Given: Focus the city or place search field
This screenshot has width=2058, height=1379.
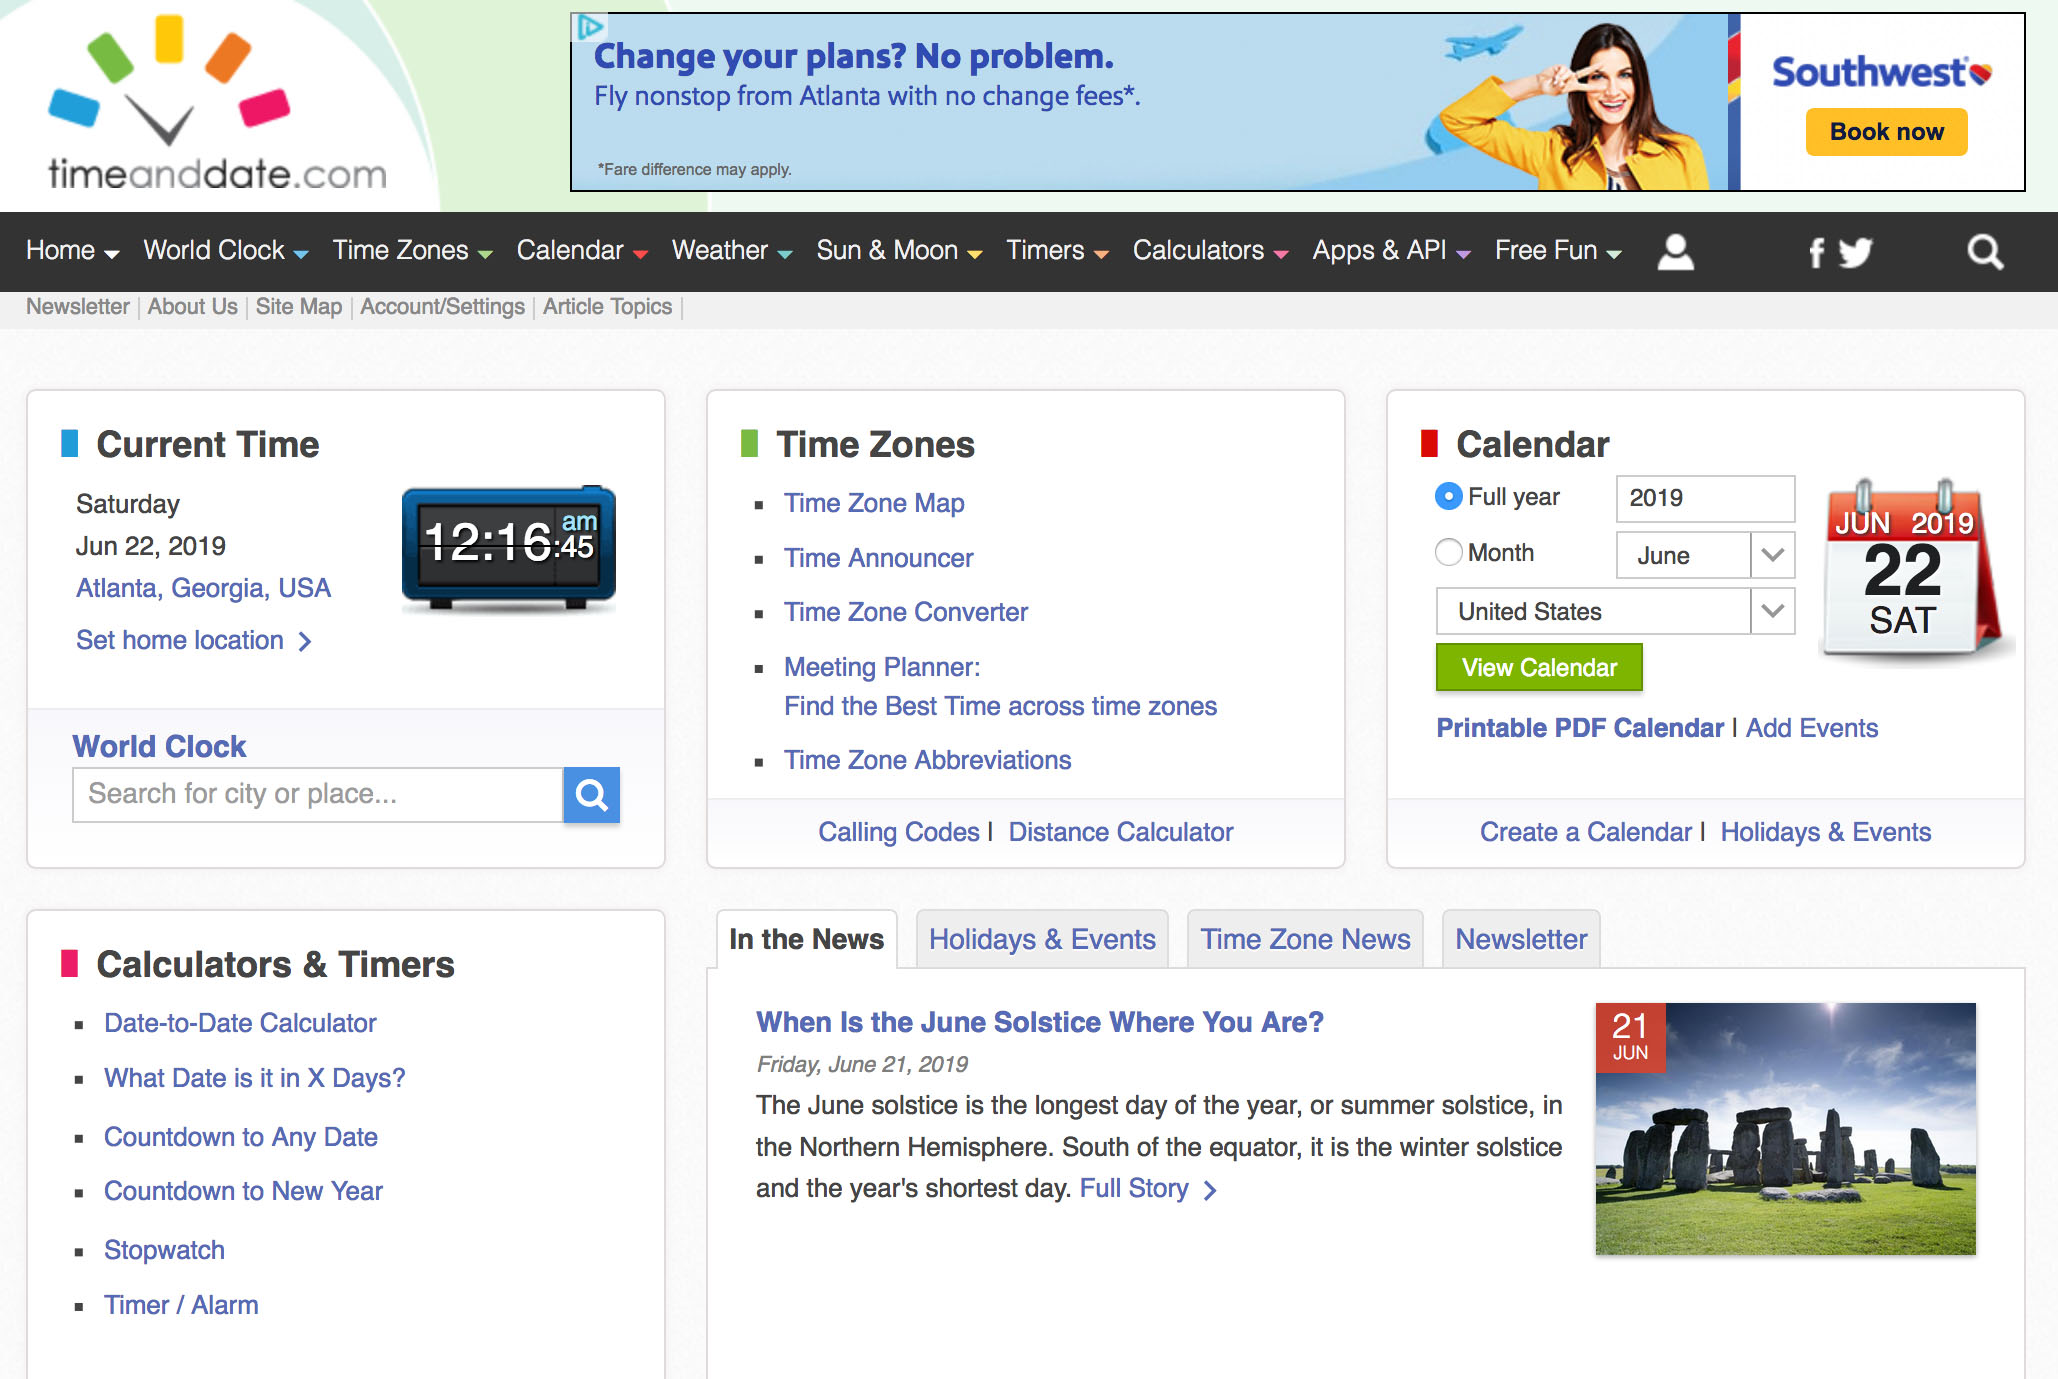Looking at the screenshot, I should pos(318,795).
